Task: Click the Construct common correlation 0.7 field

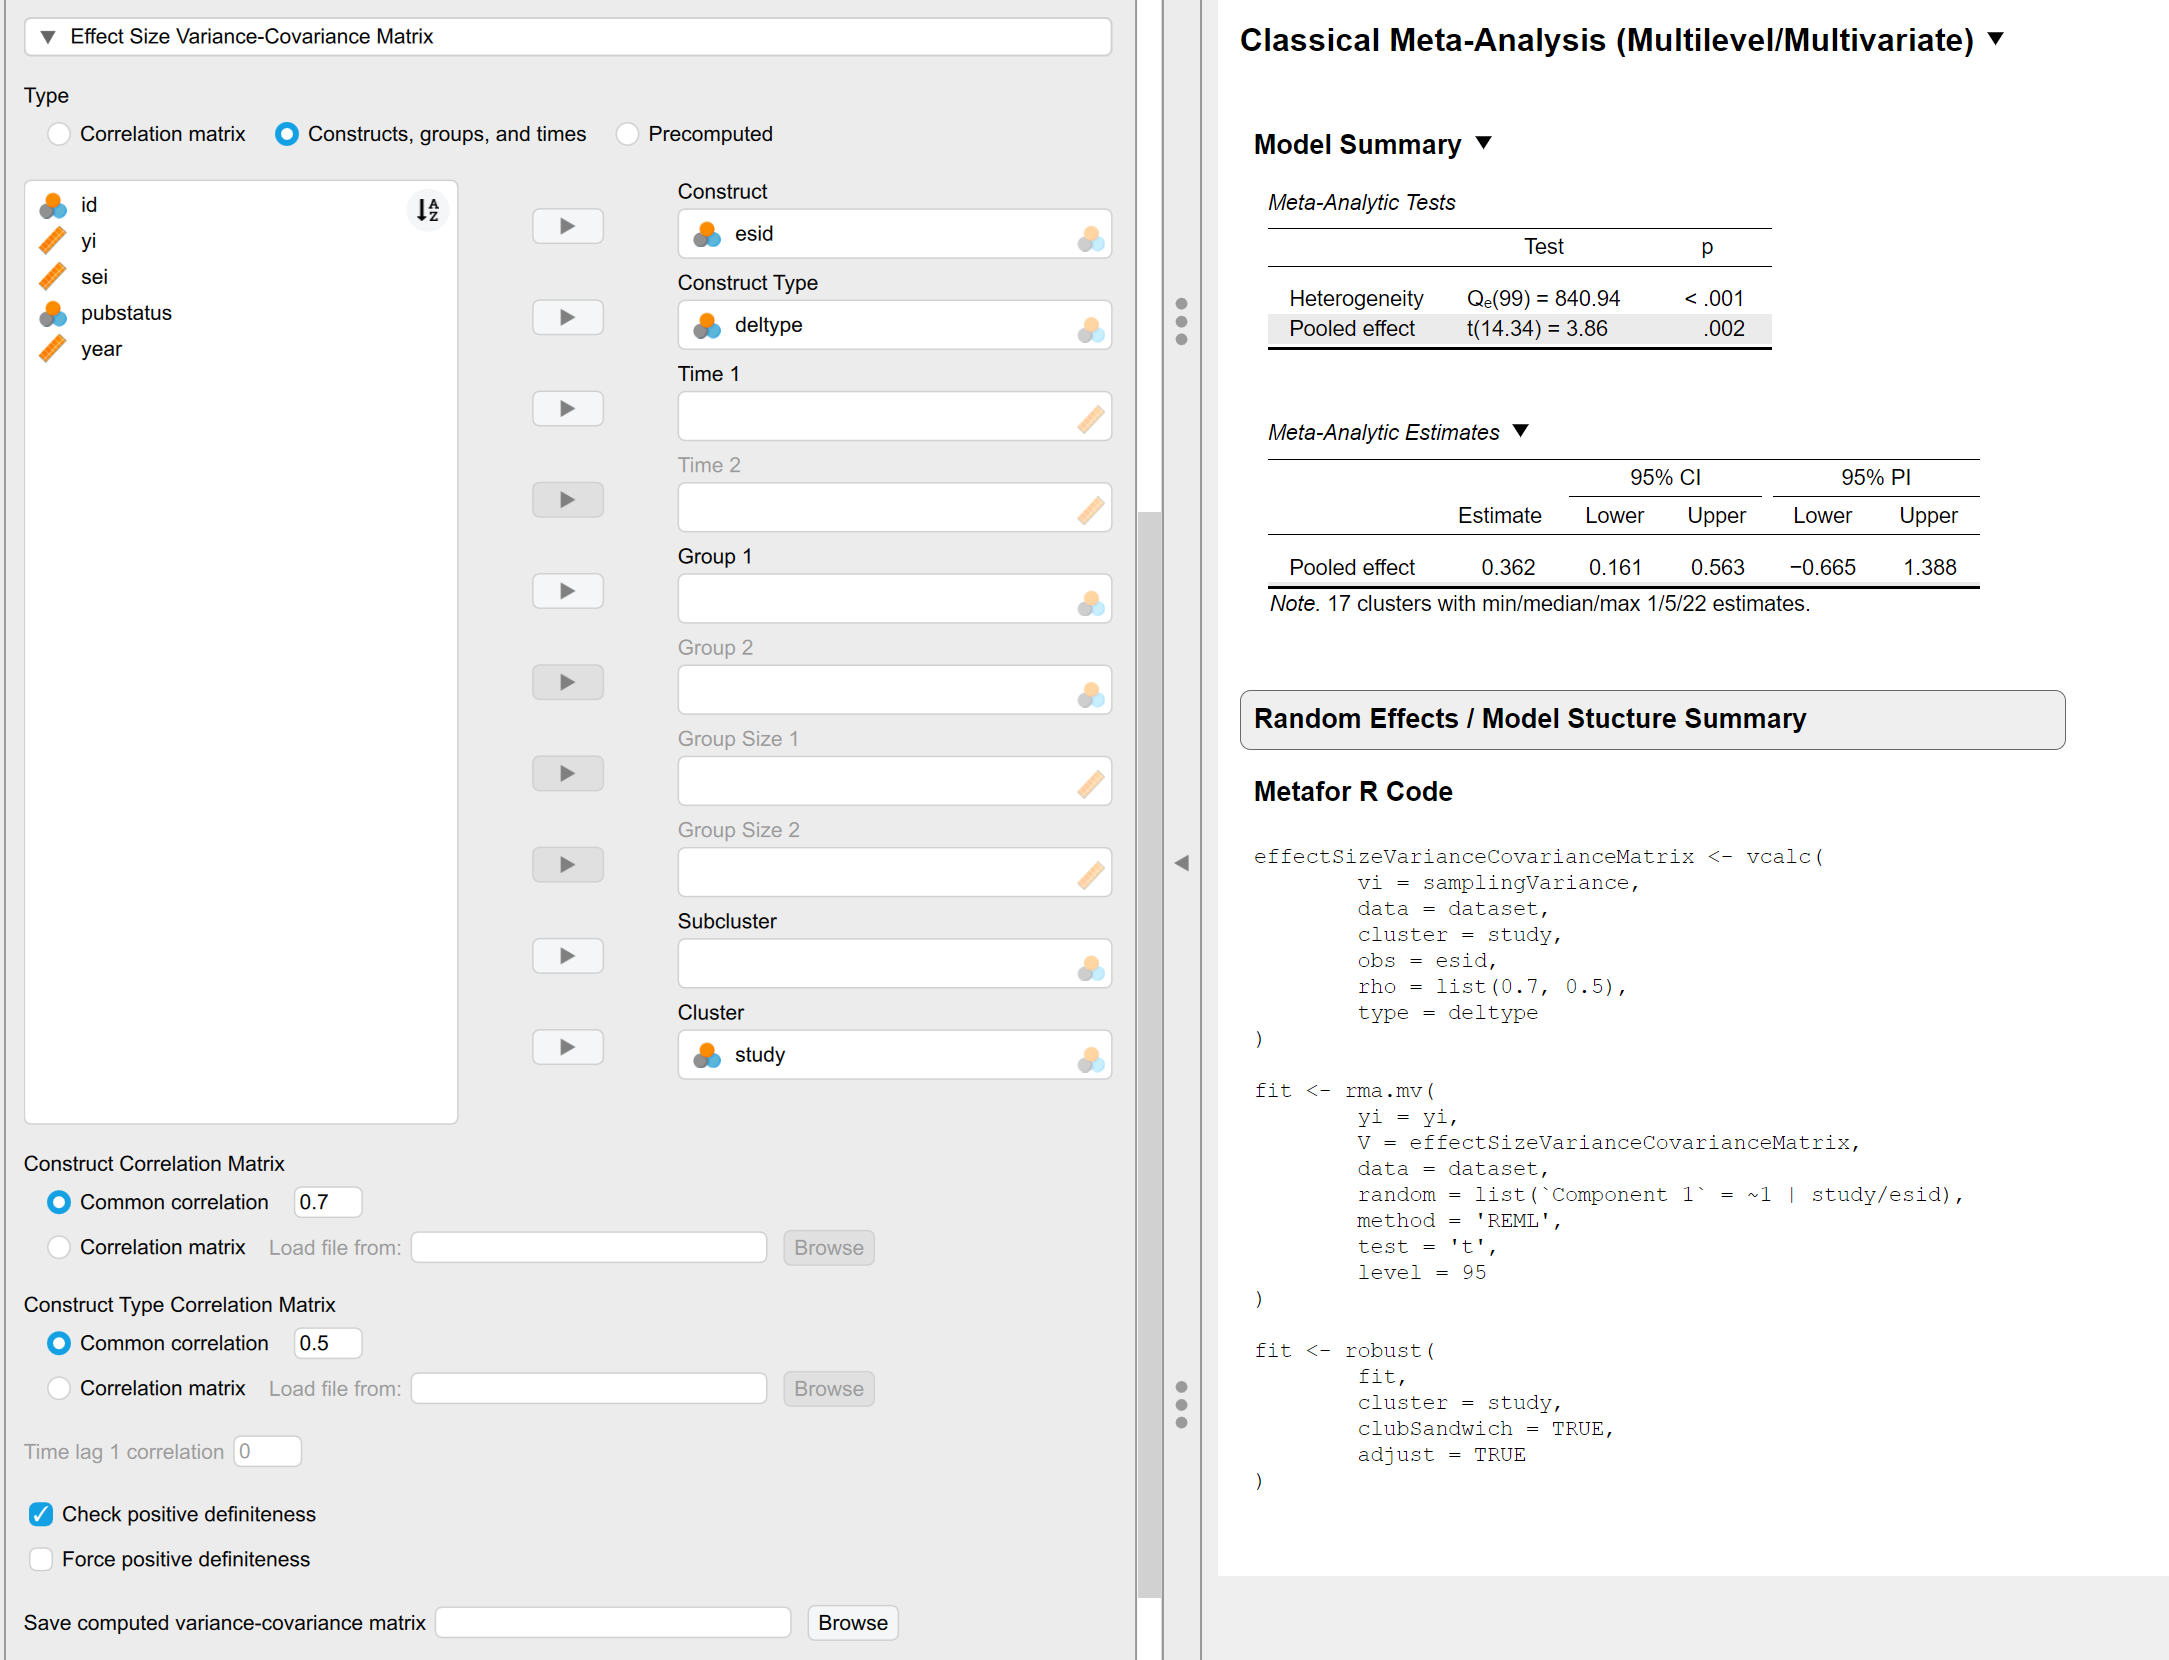Action: [327, 1202]
